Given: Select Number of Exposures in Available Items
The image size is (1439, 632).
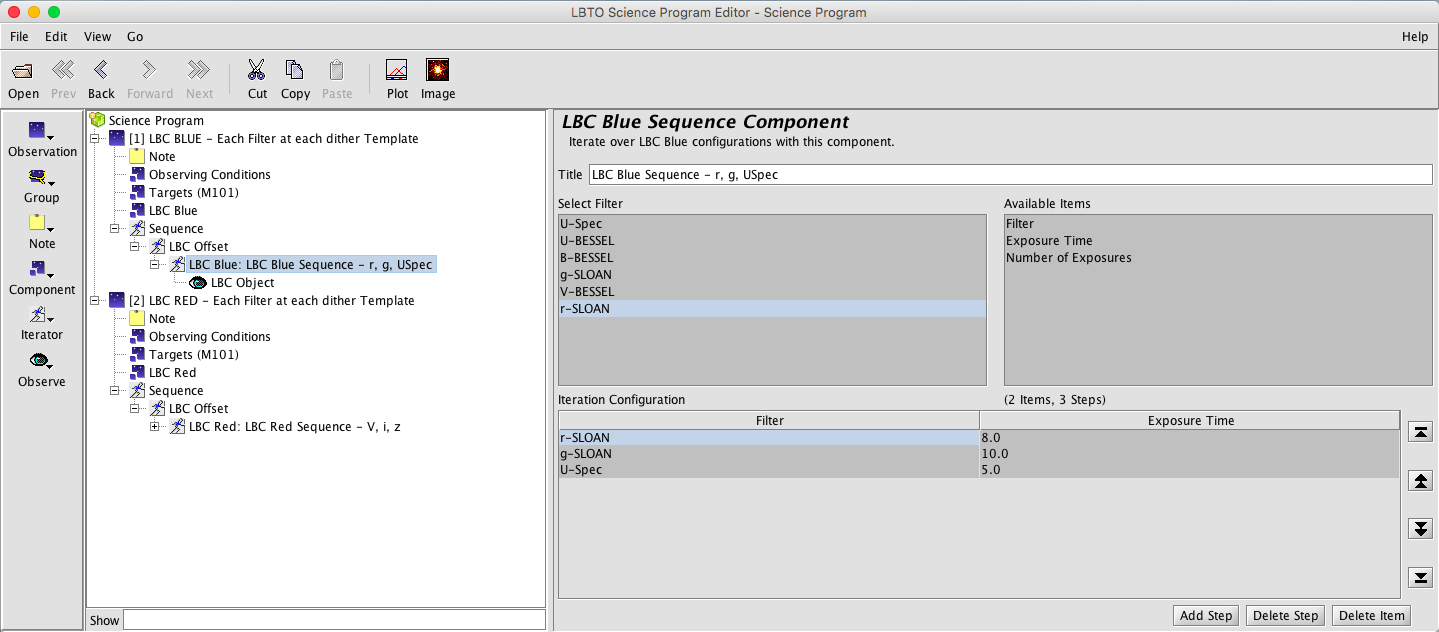Looking at the screenshot, I should tap(1218, 258).
